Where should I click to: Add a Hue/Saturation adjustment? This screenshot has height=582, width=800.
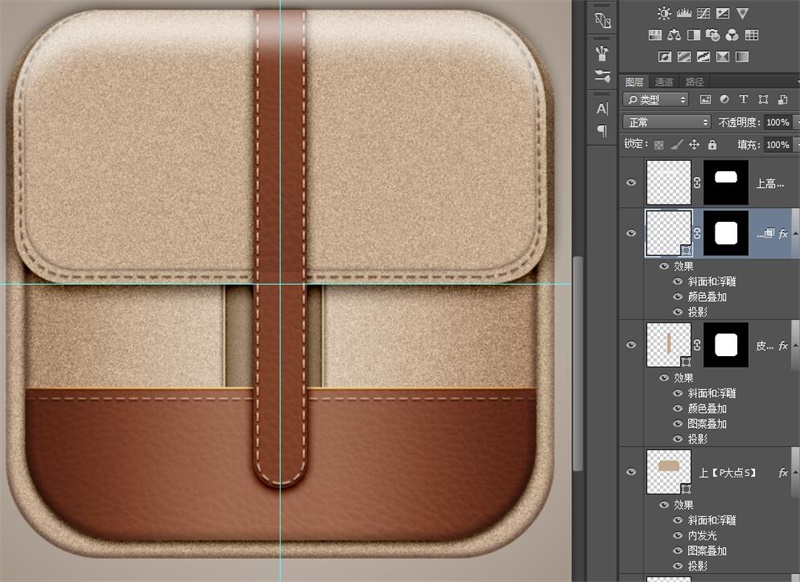point(655,35)
